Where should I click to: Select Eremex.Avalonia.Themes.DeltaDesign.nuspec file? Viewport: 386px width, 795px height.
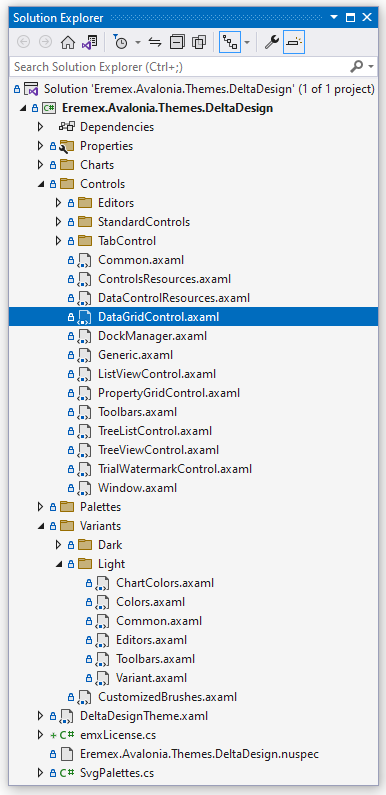pos(199,754)
